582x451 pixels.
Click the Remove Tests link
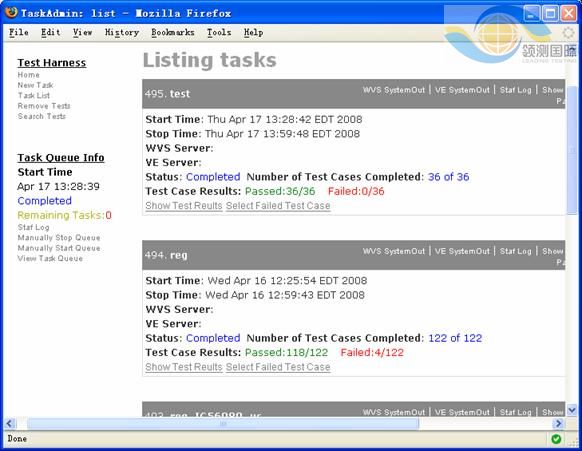pyautogui.click(x=44, y=106)
